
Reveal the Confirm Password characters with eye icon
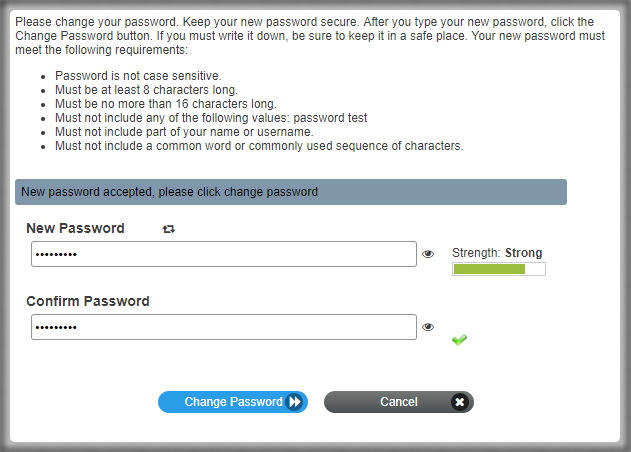pyautogui.click(x=428, y=327)
